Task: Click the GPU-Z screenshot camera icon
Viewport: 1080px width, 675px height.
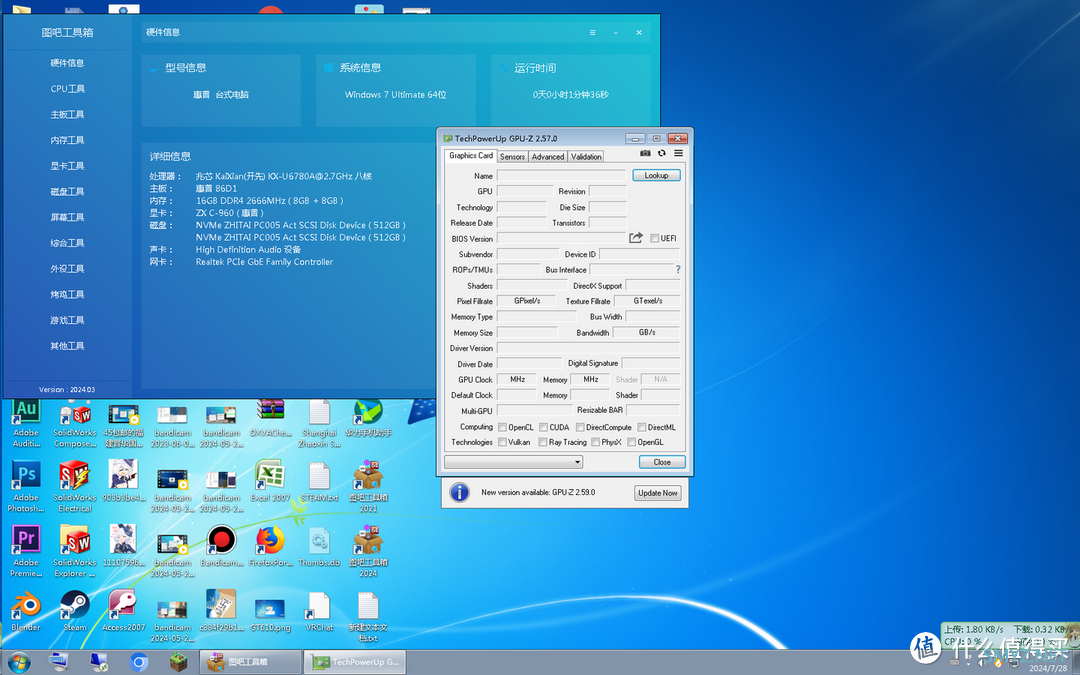Action: [645, 153]
